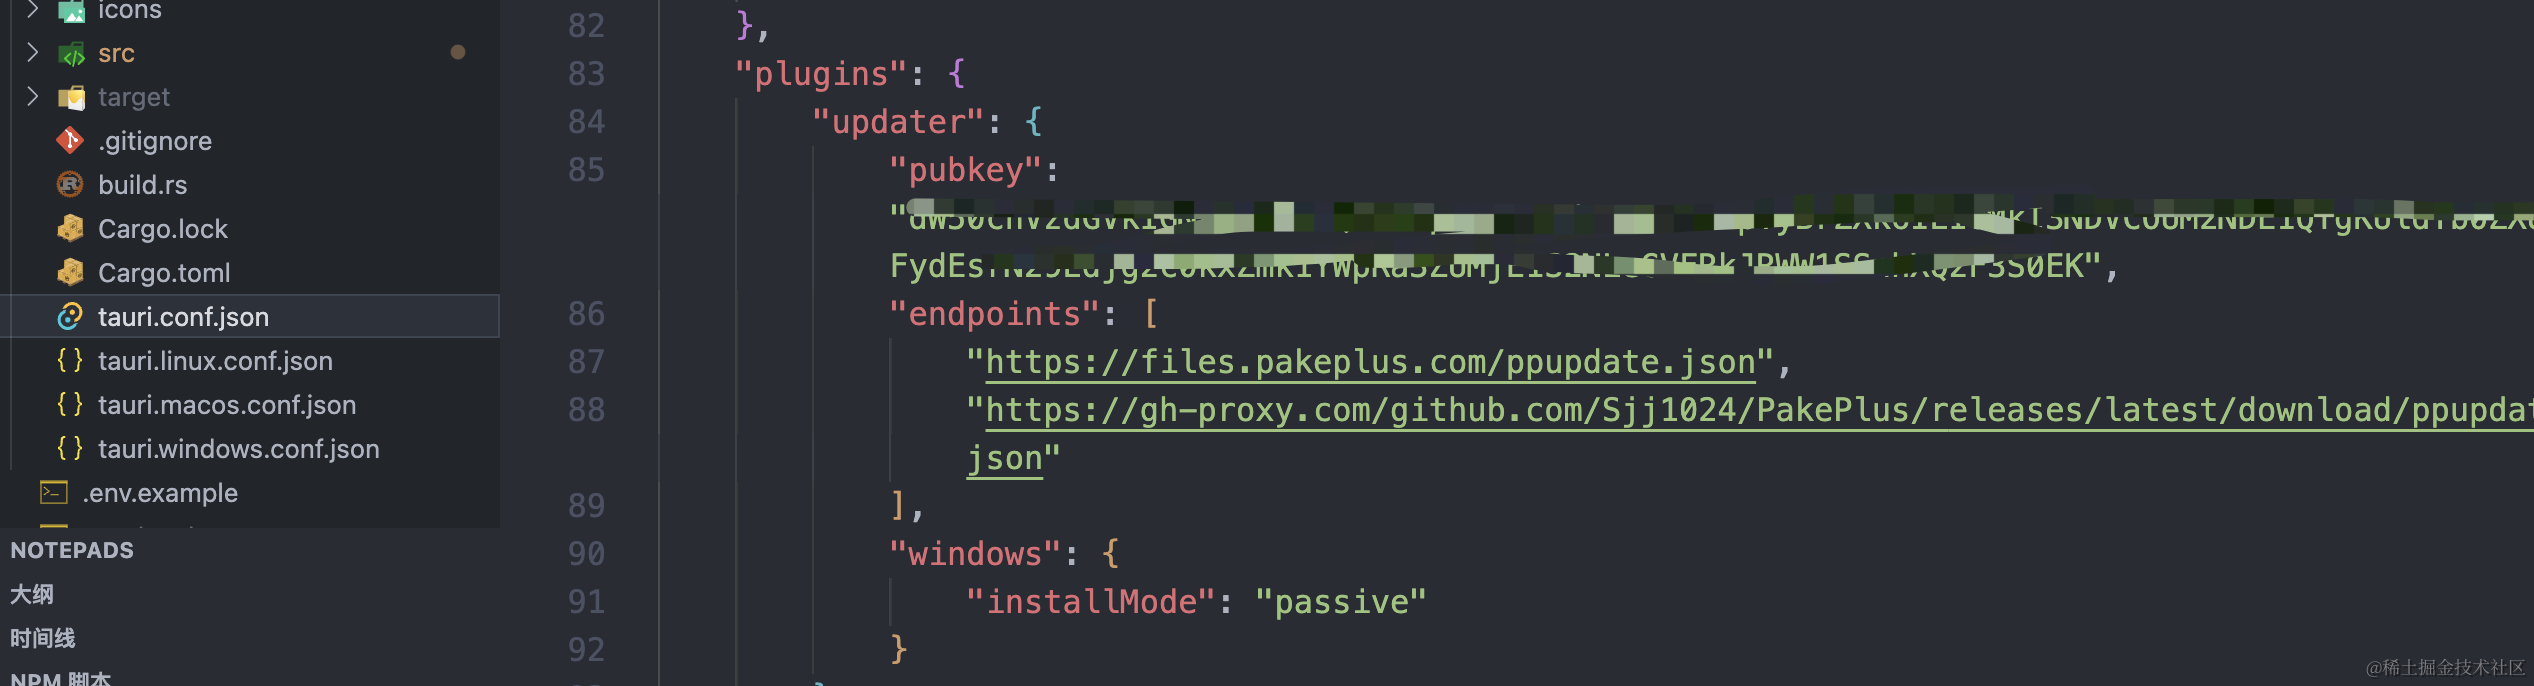Image resolution: width=2534 pixels, height=686 pixels.
Task: Click the Cargo.lock package icon
Action: [70, 229]
